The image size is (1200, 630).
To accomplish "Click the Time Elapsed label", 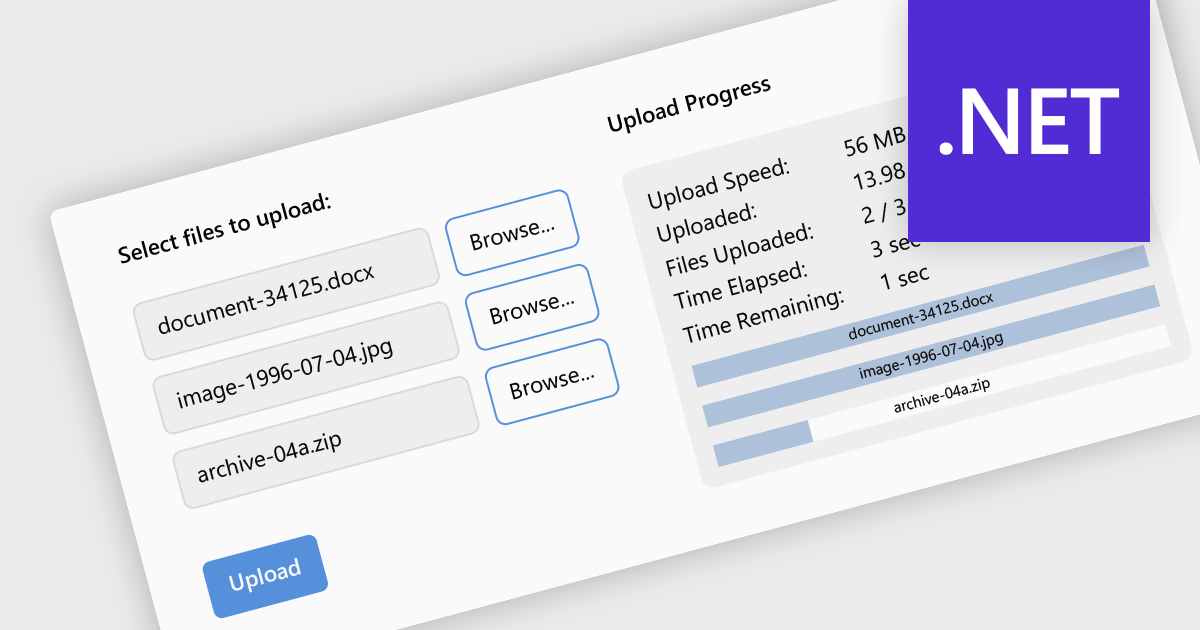I will point(739,284).
